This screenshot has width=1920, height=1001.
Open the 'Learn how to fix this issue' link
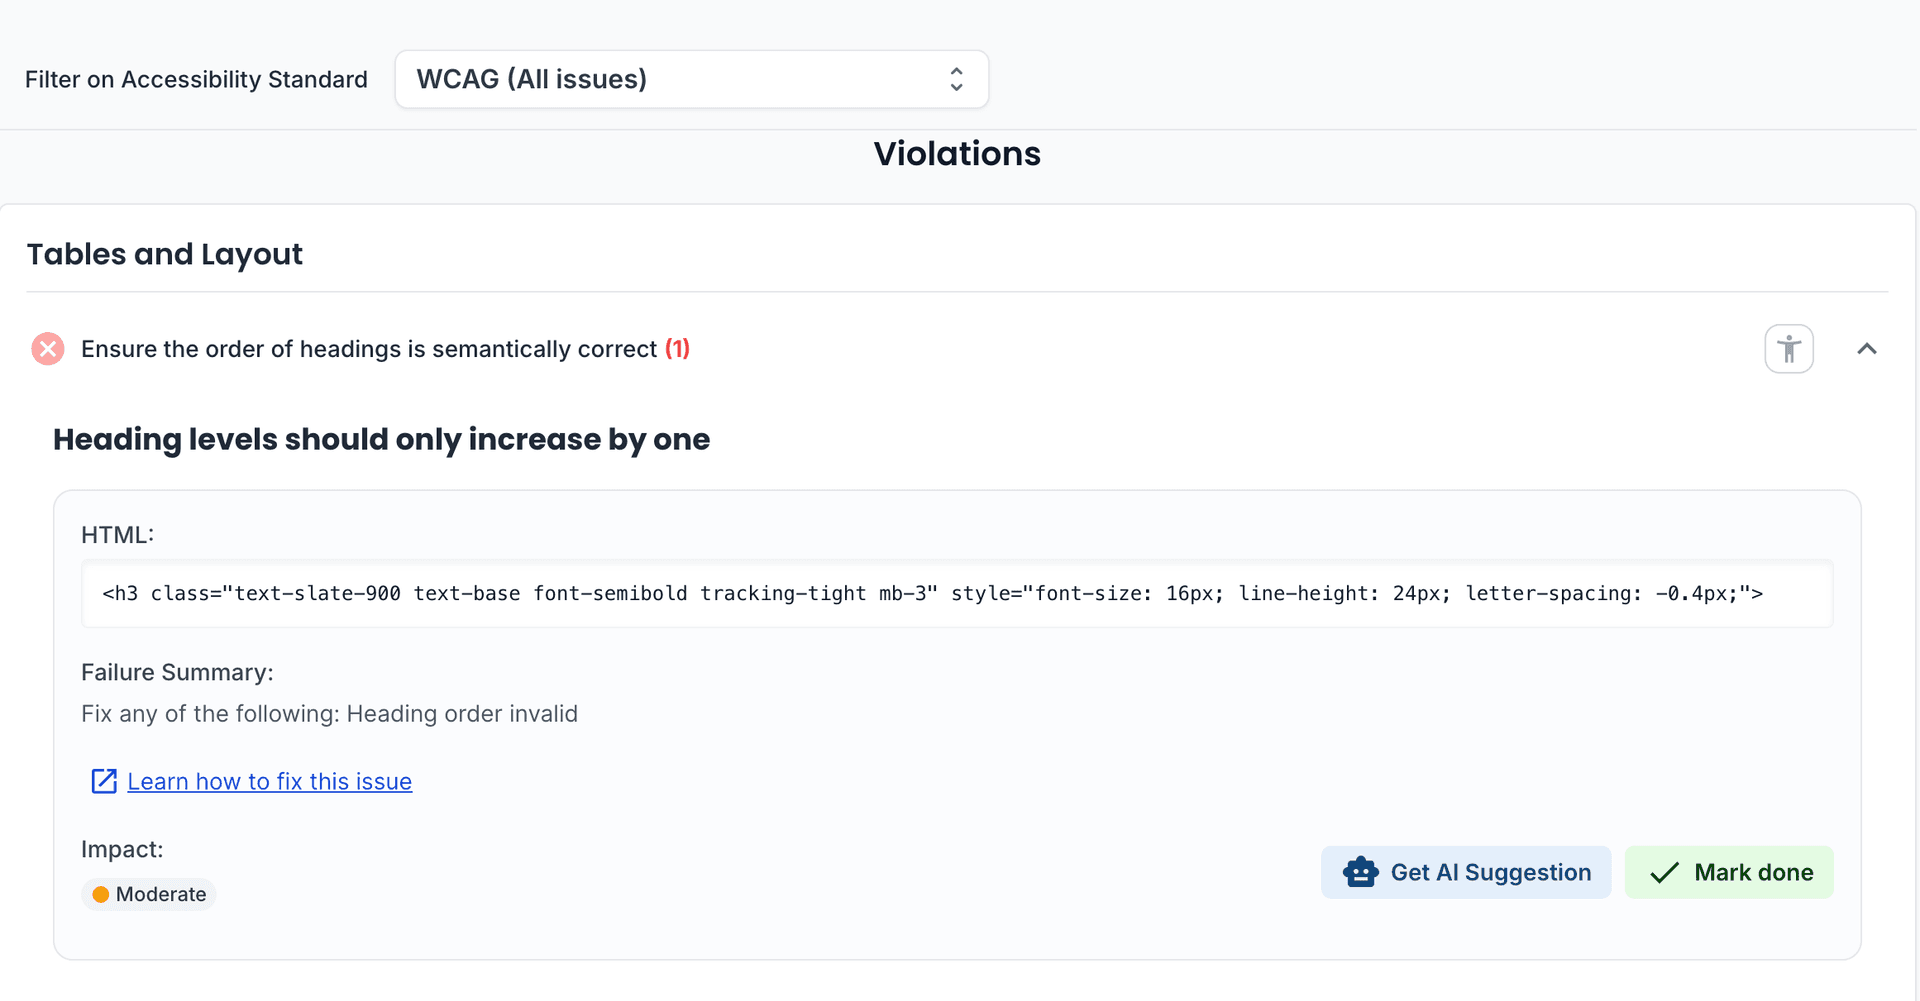[269, 781]
